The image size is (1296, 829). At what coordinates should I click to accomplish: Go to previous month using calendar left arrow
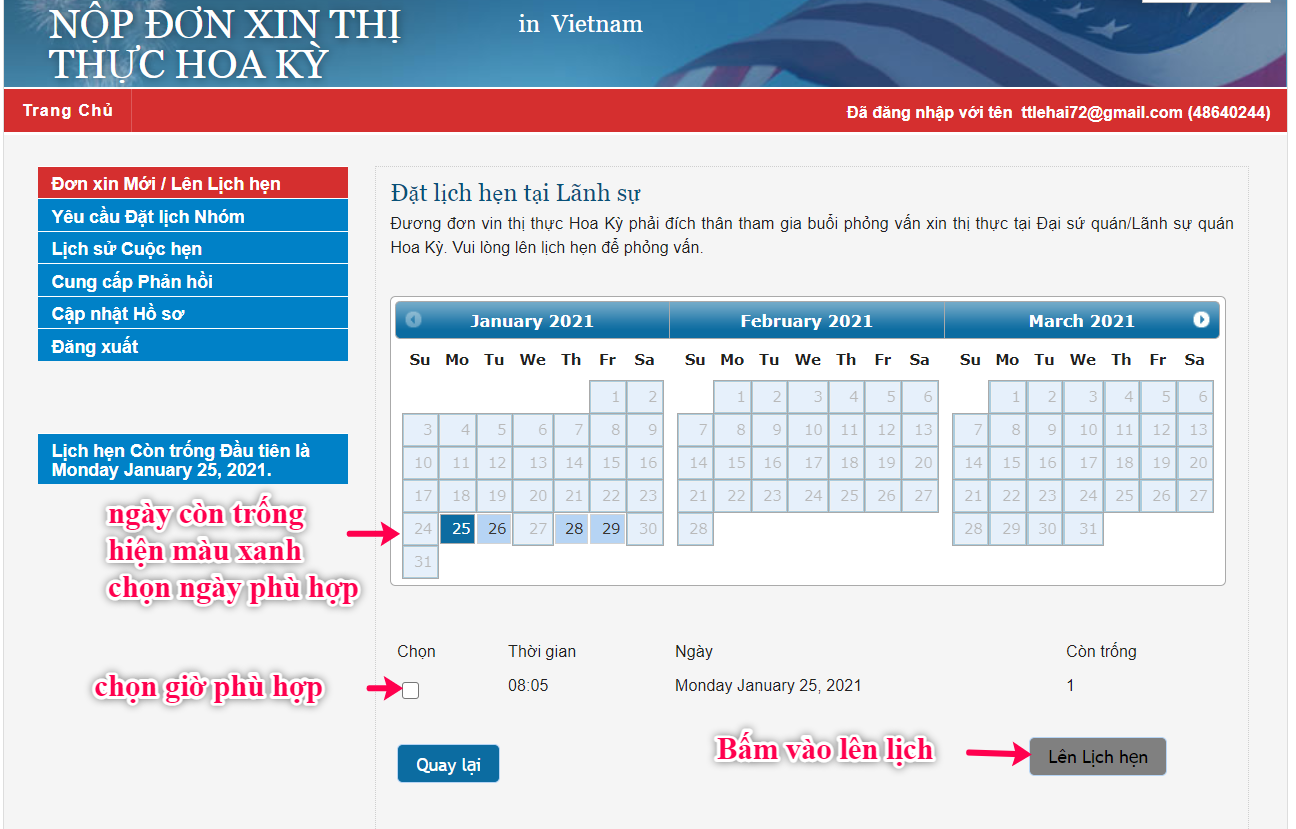tap(413, 320)
